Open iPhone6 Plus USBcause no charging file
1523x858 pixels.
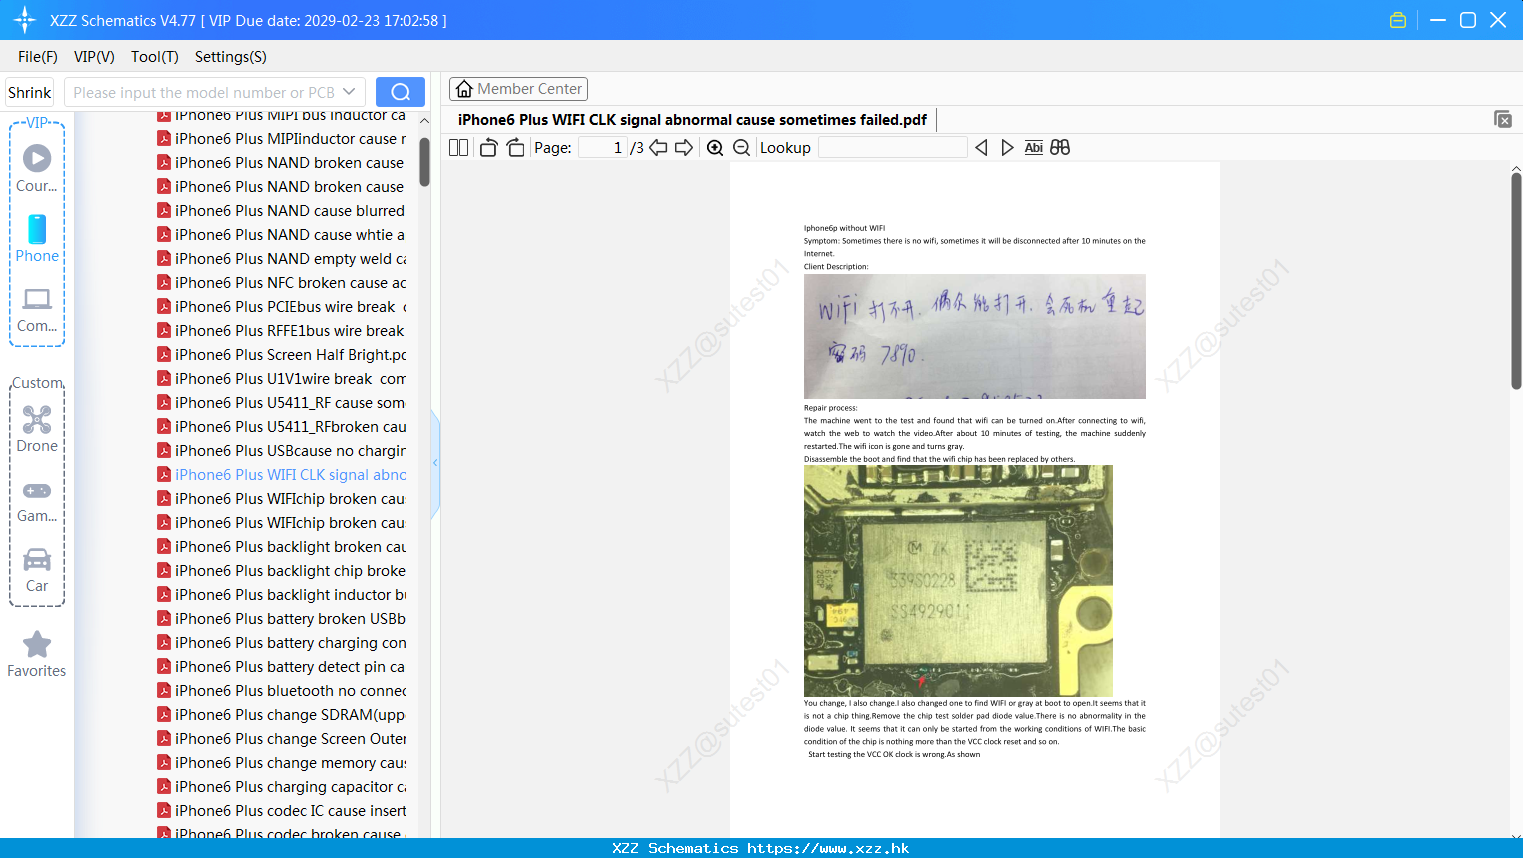coord(282,451)
